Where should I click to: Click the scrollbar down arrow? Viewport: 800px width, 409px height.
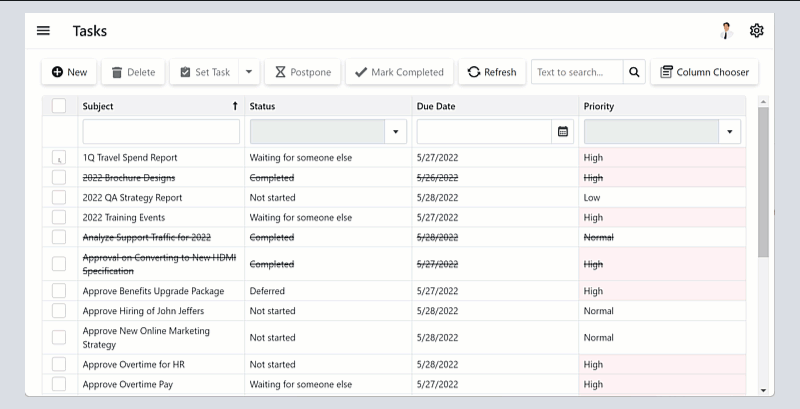(763, 391)
